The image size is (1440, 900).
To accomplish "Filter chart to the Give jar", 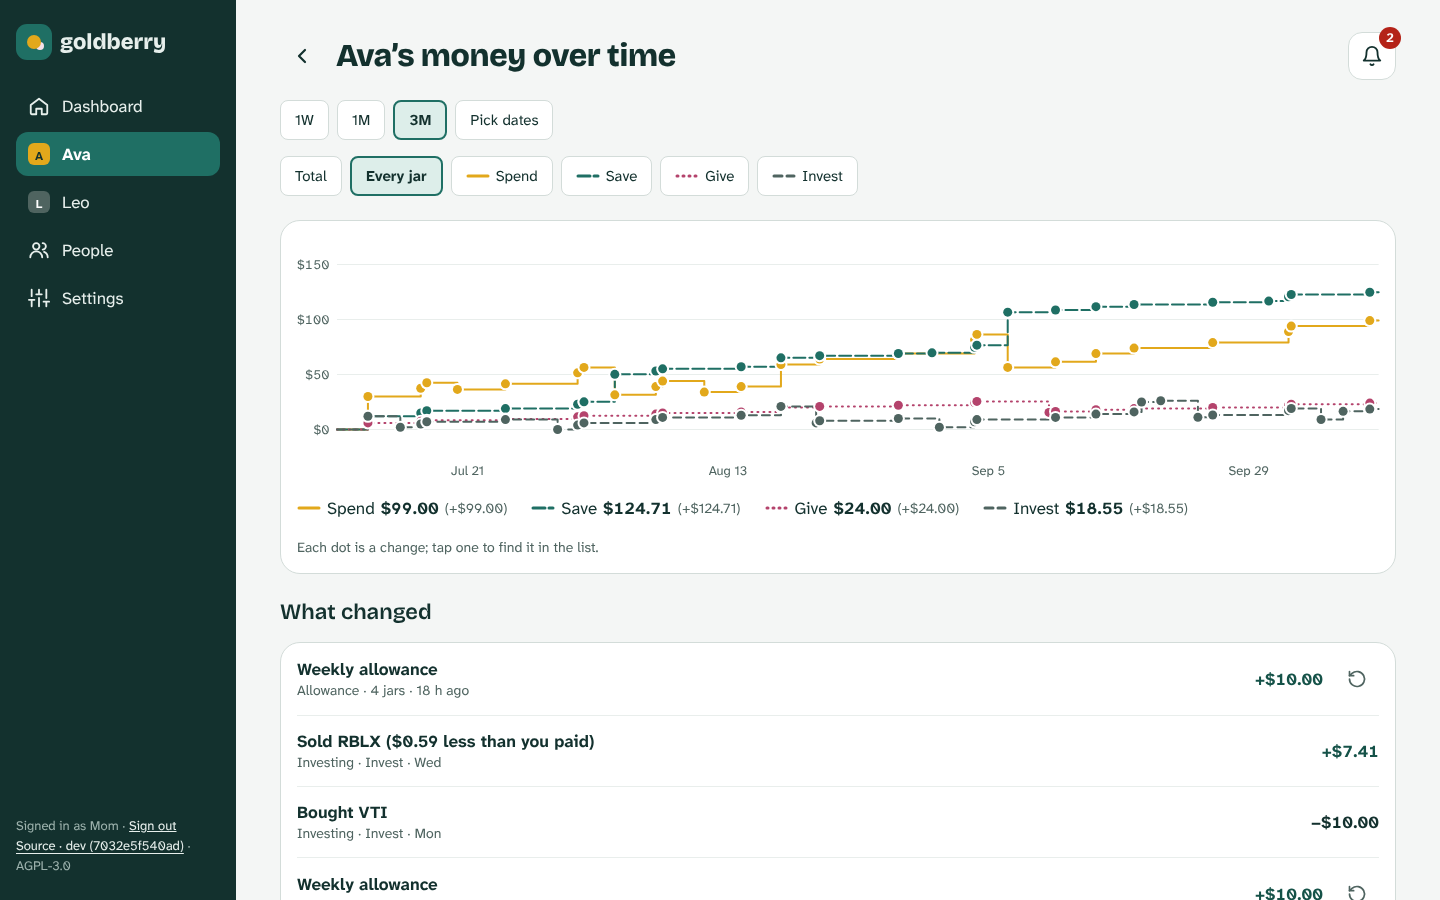I will coord(704,176).
